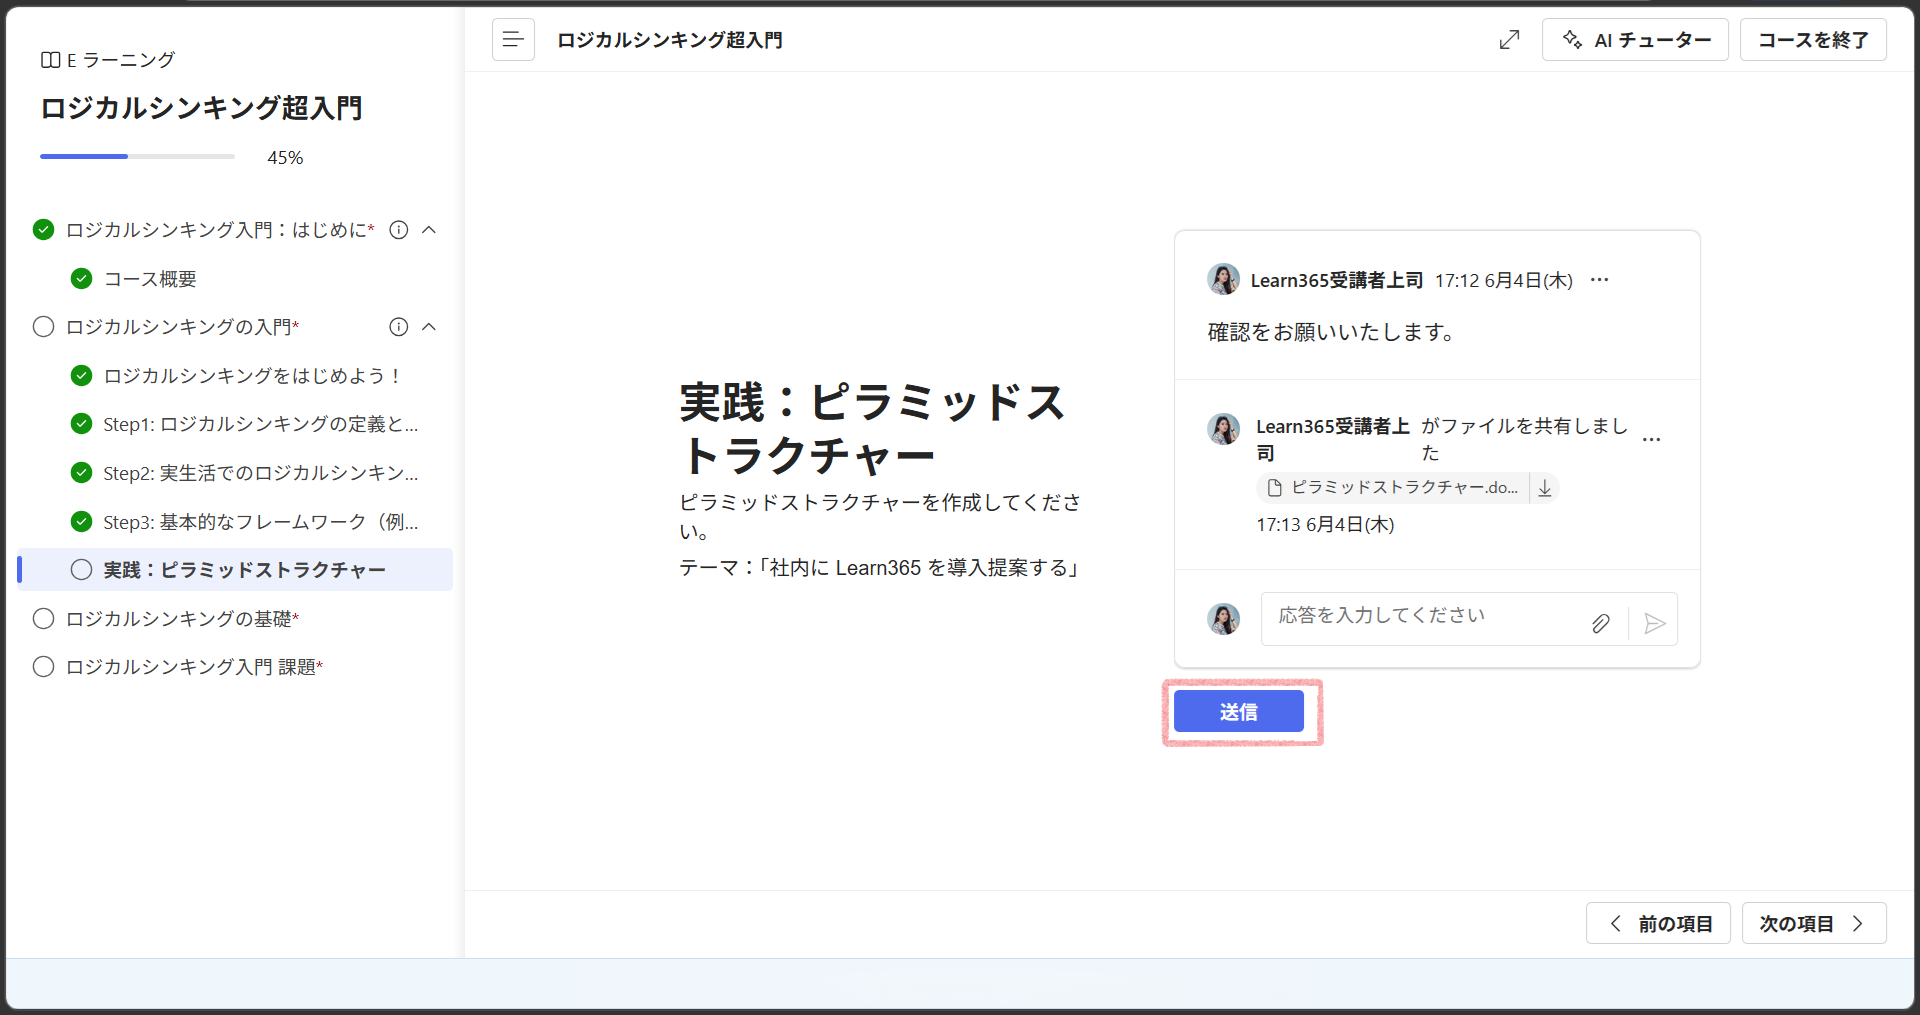Open info icon for ロジカルシンキングの入門
This screenshot has width=1920, height=1015.
(399, 327)
